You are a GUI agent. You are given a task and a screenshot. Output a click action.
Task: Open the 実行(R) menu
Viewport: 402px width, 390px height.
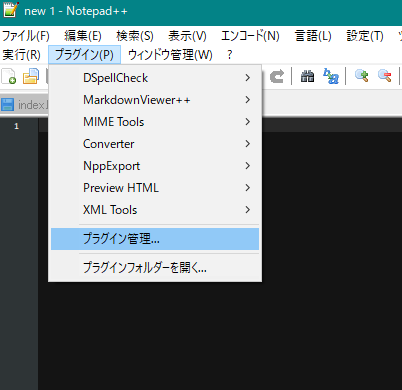21,55
